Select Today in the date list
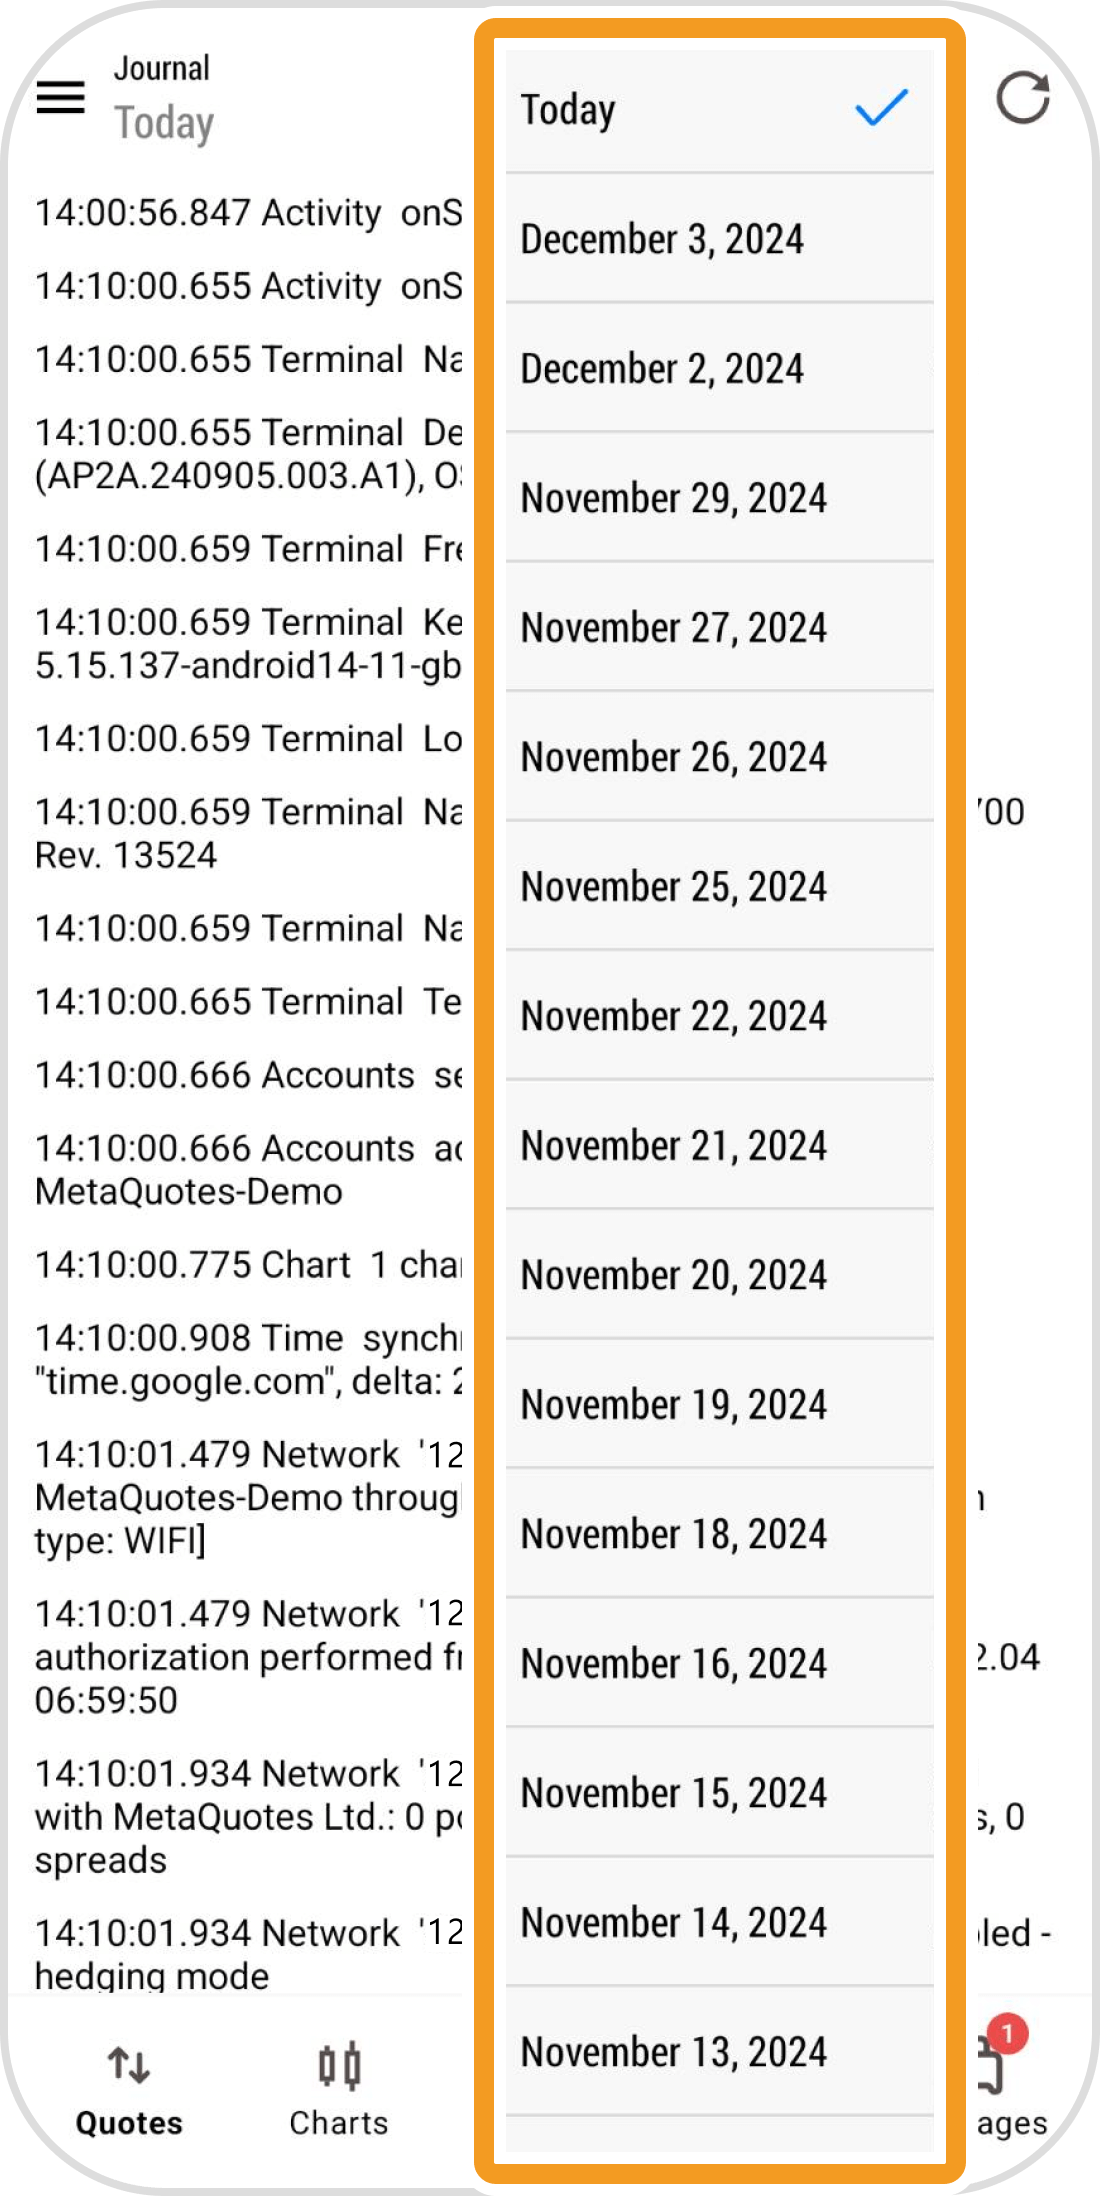The height and width of the screenshot is (2196, 1100). point(568,110)
